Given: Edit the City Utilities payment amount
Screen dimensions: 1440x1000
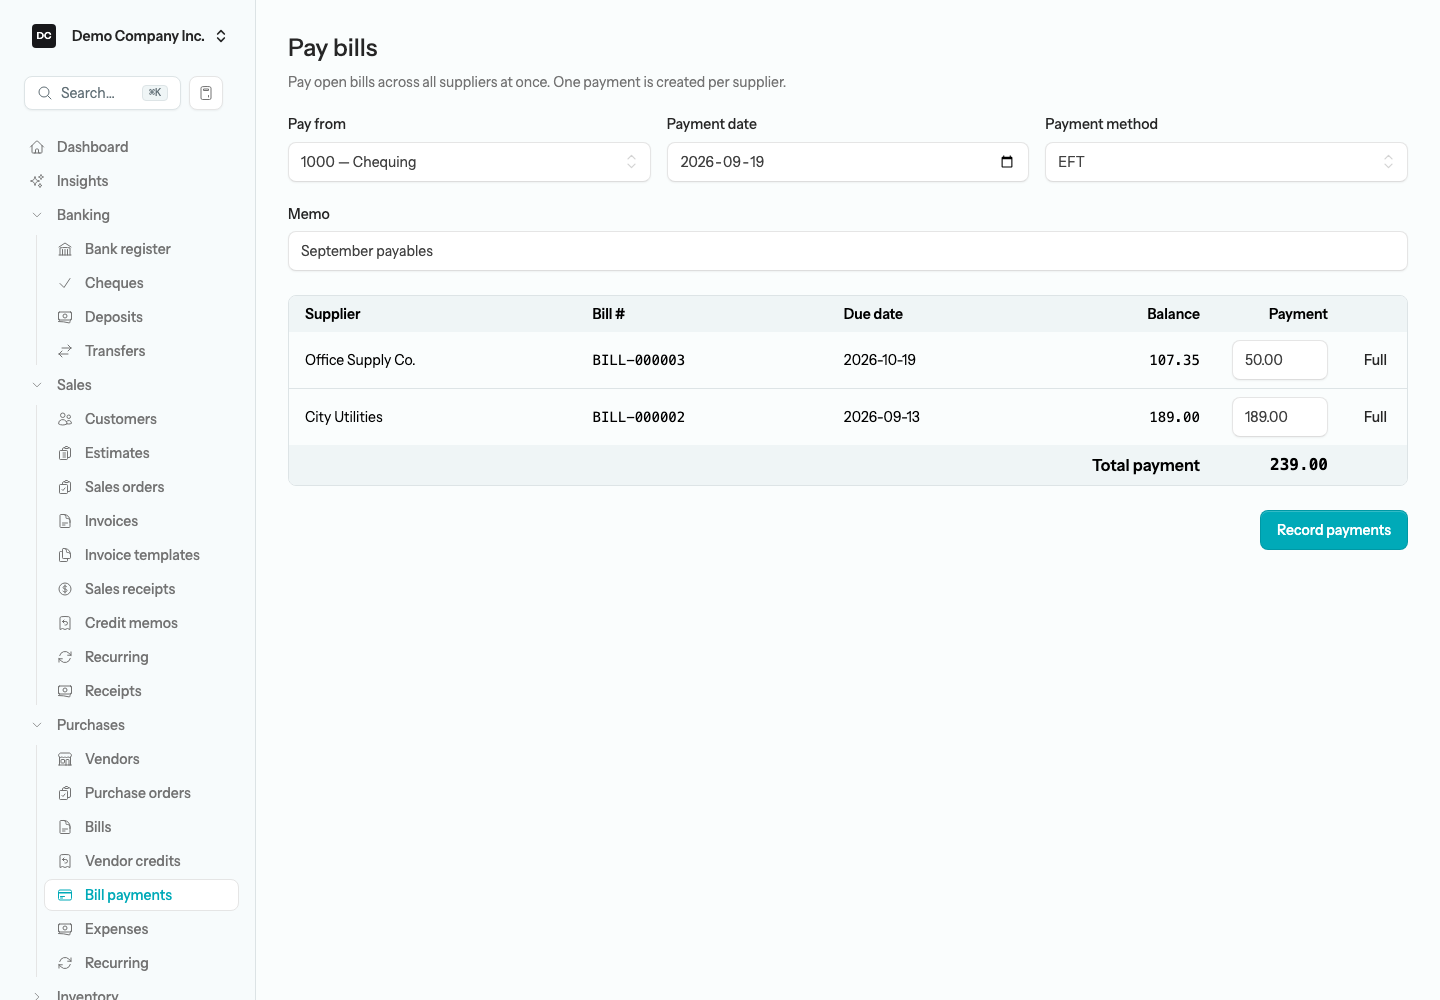Looking at the screenshot, I should click(1279, 417).
